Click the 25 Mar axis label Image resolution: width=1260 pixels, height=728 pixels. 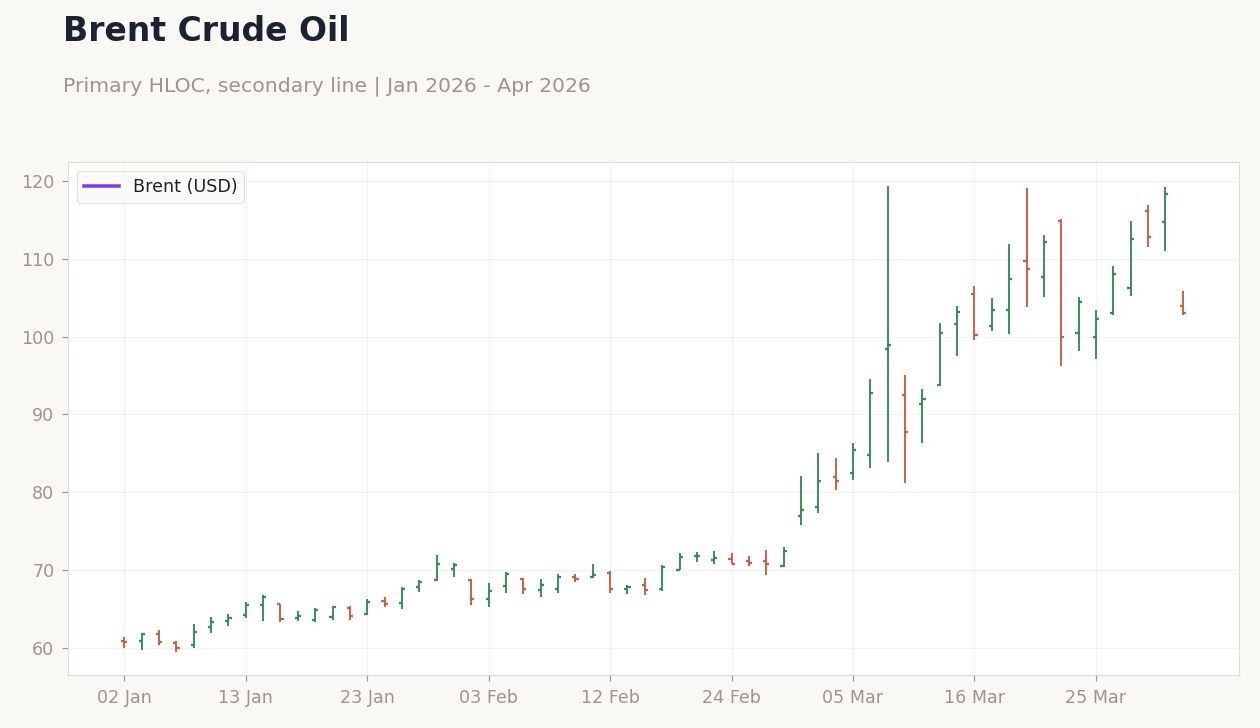1096,696
